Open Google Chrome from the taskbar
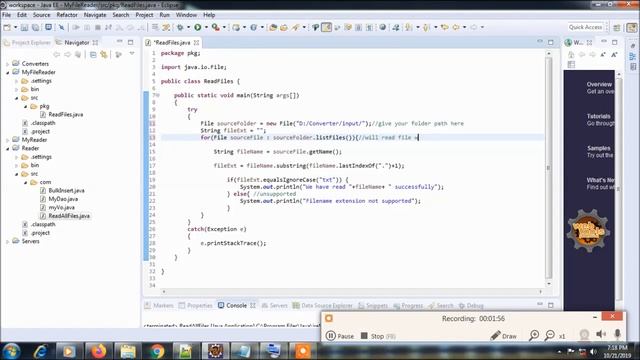 pos(156,351)
